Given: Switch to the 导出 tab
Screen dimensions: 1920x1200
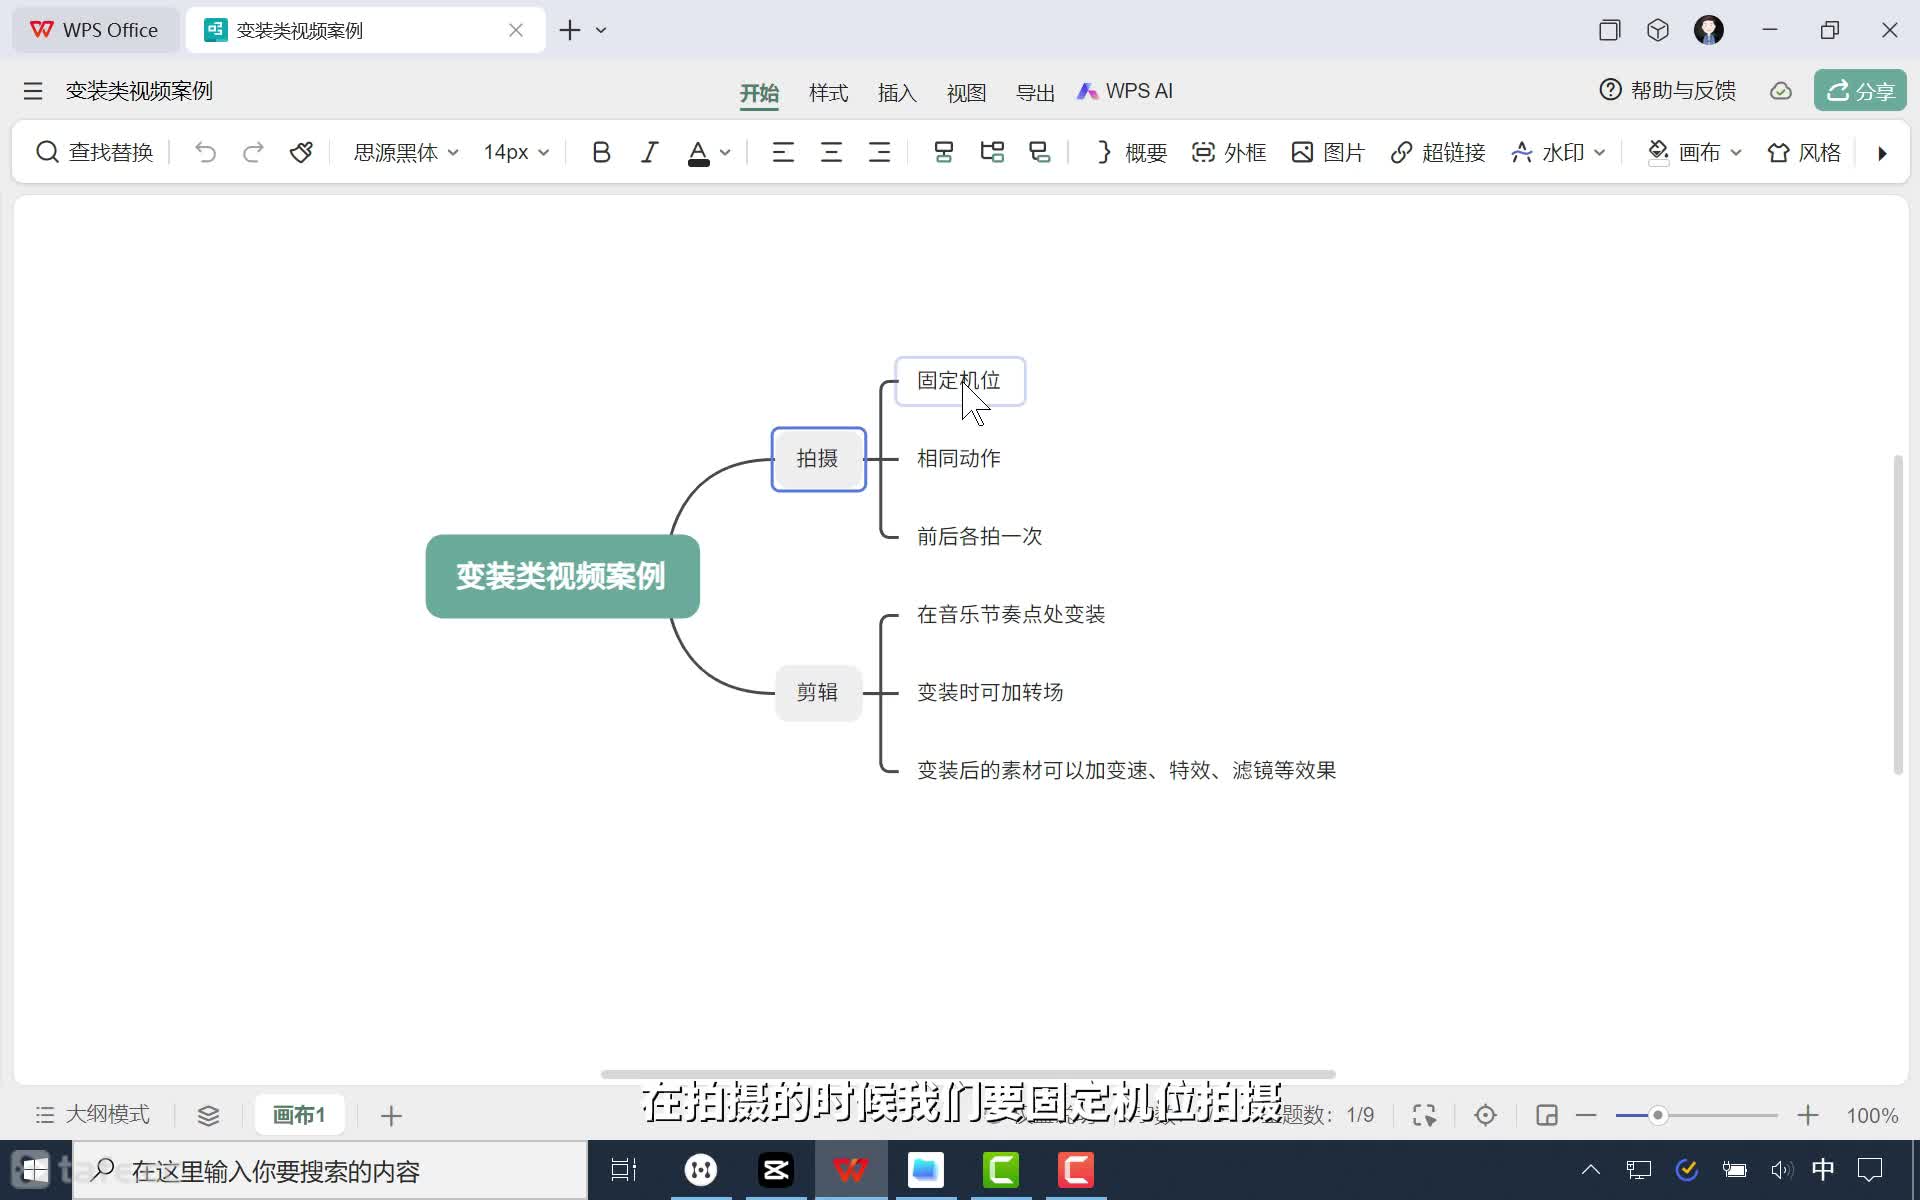Looking at the screenshot, I should 1035,93.
